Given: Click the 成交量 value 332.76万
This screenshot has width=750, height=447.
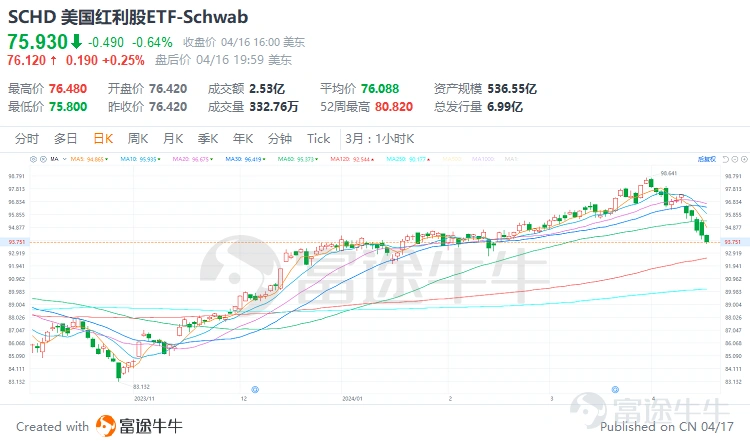Looking at the screenshot, I should pos(274,107).
